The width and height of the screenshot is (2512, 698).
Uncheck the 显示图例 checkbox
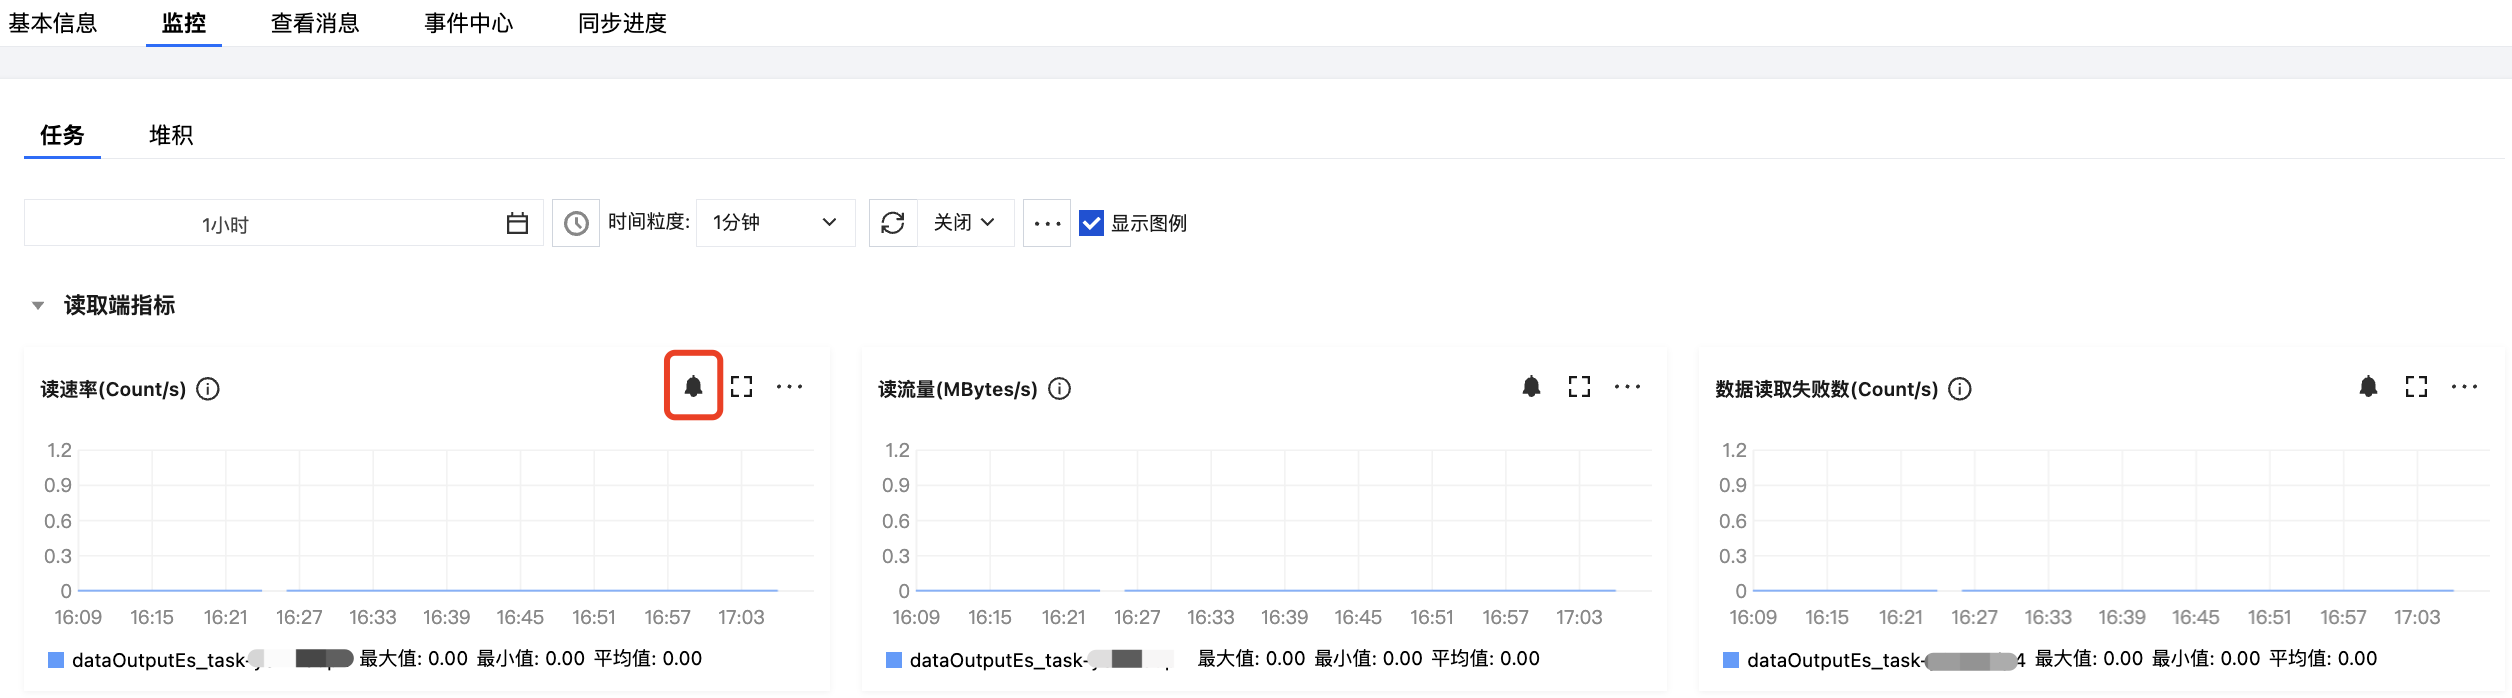pos(1092,223)
